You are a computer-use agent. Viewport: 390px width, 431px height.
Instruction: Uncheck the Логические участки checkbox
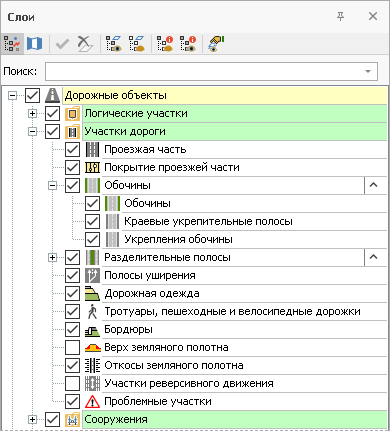pyautogui.click(x=53, y=114)
